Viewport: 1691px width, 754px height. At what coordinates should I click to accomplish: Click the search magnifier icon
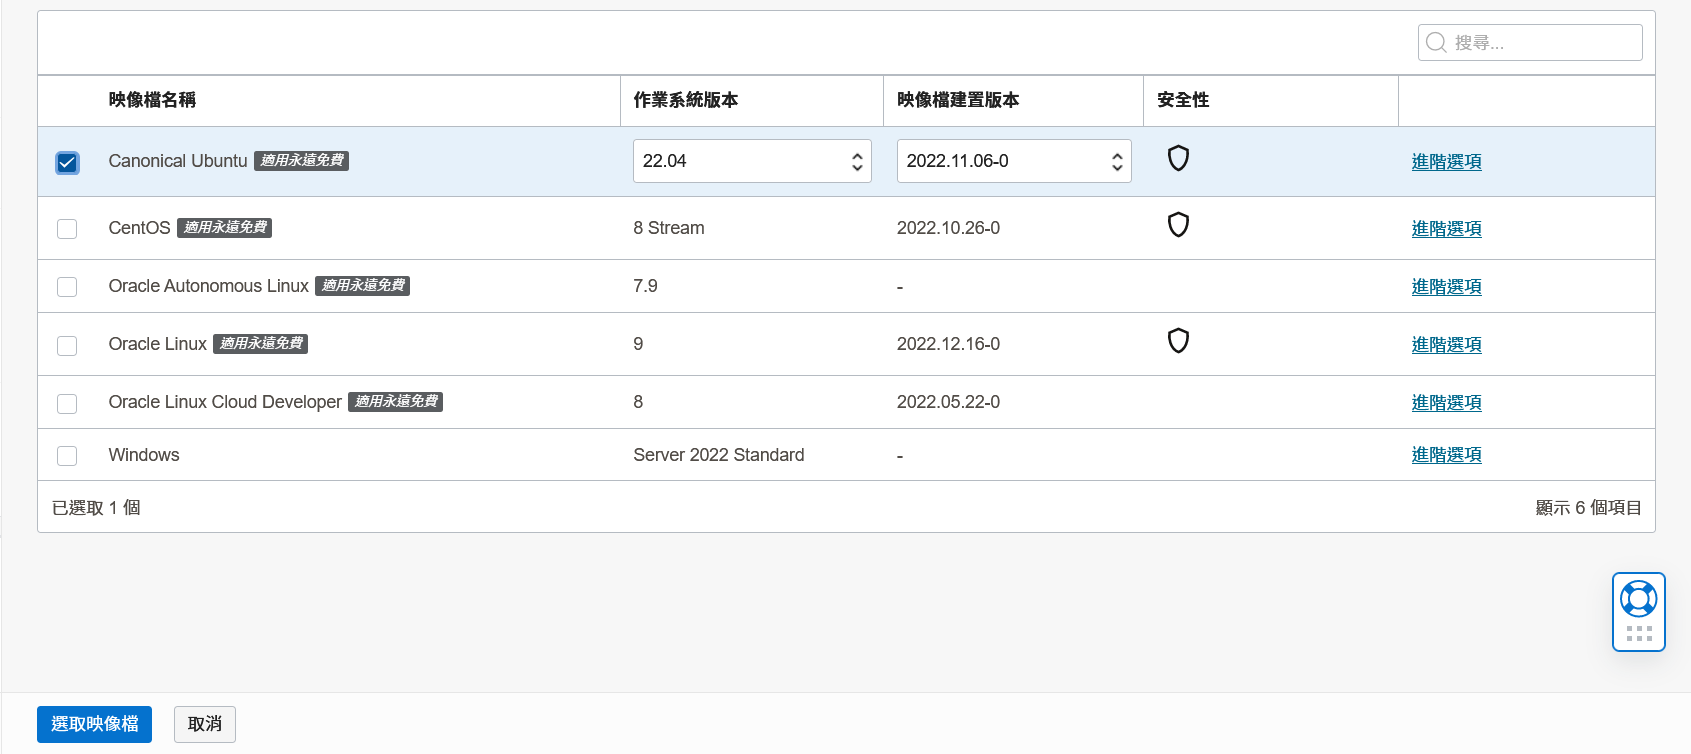coord(1436,42)
